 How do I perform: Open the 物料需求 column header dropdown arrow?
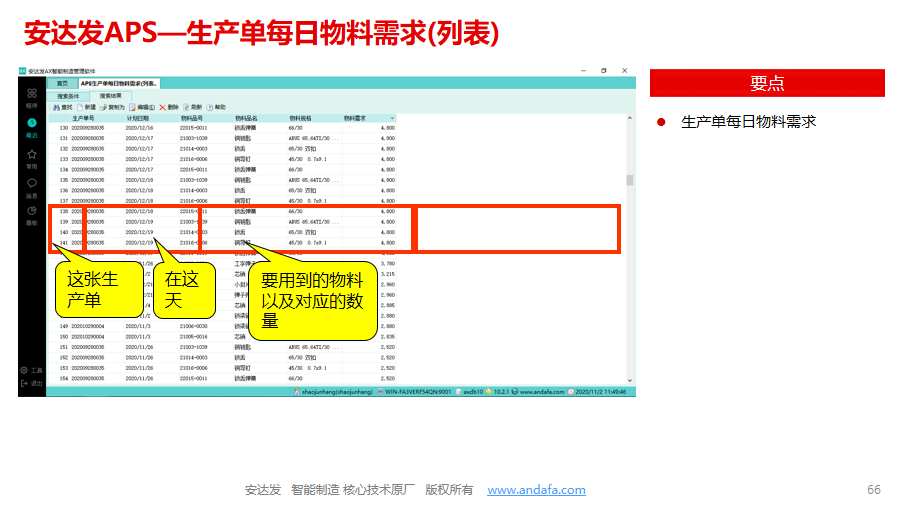click(392, 118)
